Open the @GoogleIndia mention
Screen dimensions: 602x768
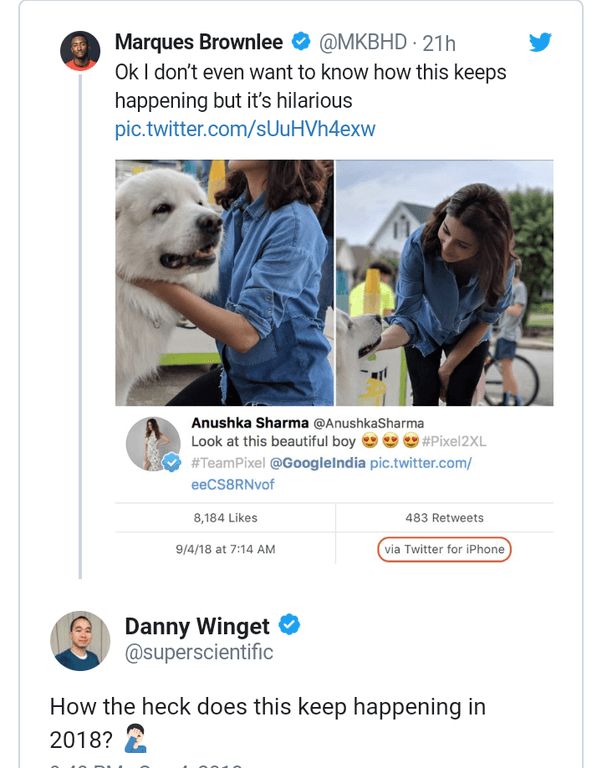(315, 463)
